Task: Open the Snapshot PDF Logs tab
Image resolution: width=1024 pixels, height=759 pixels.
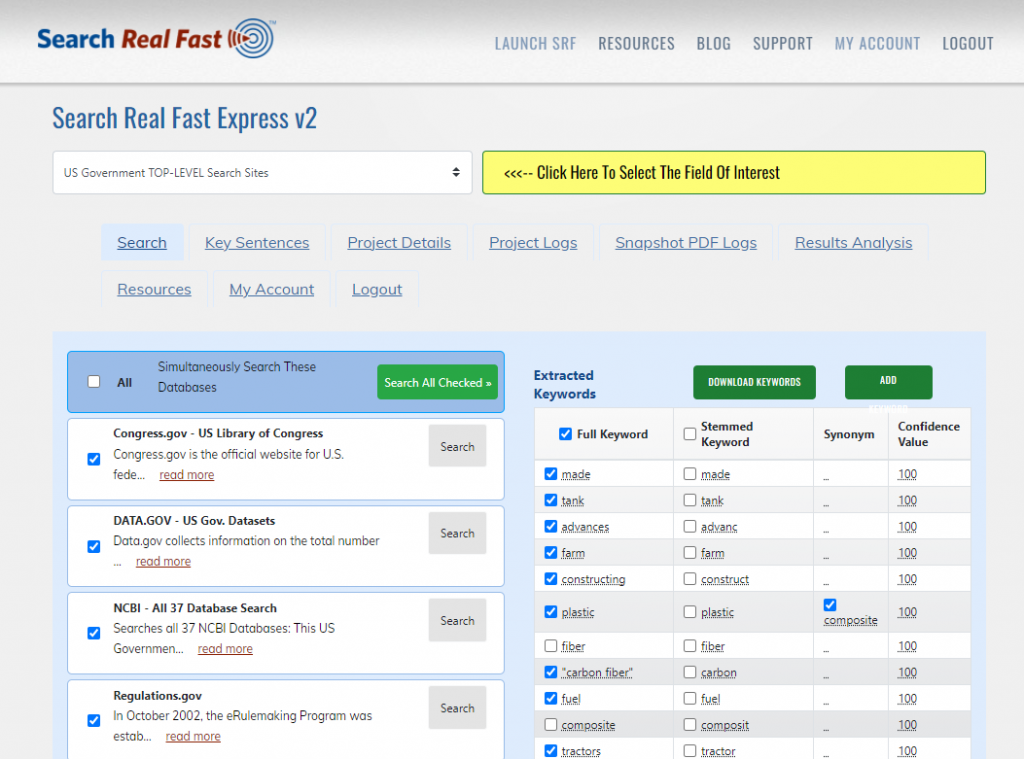Action: [686, 242]
